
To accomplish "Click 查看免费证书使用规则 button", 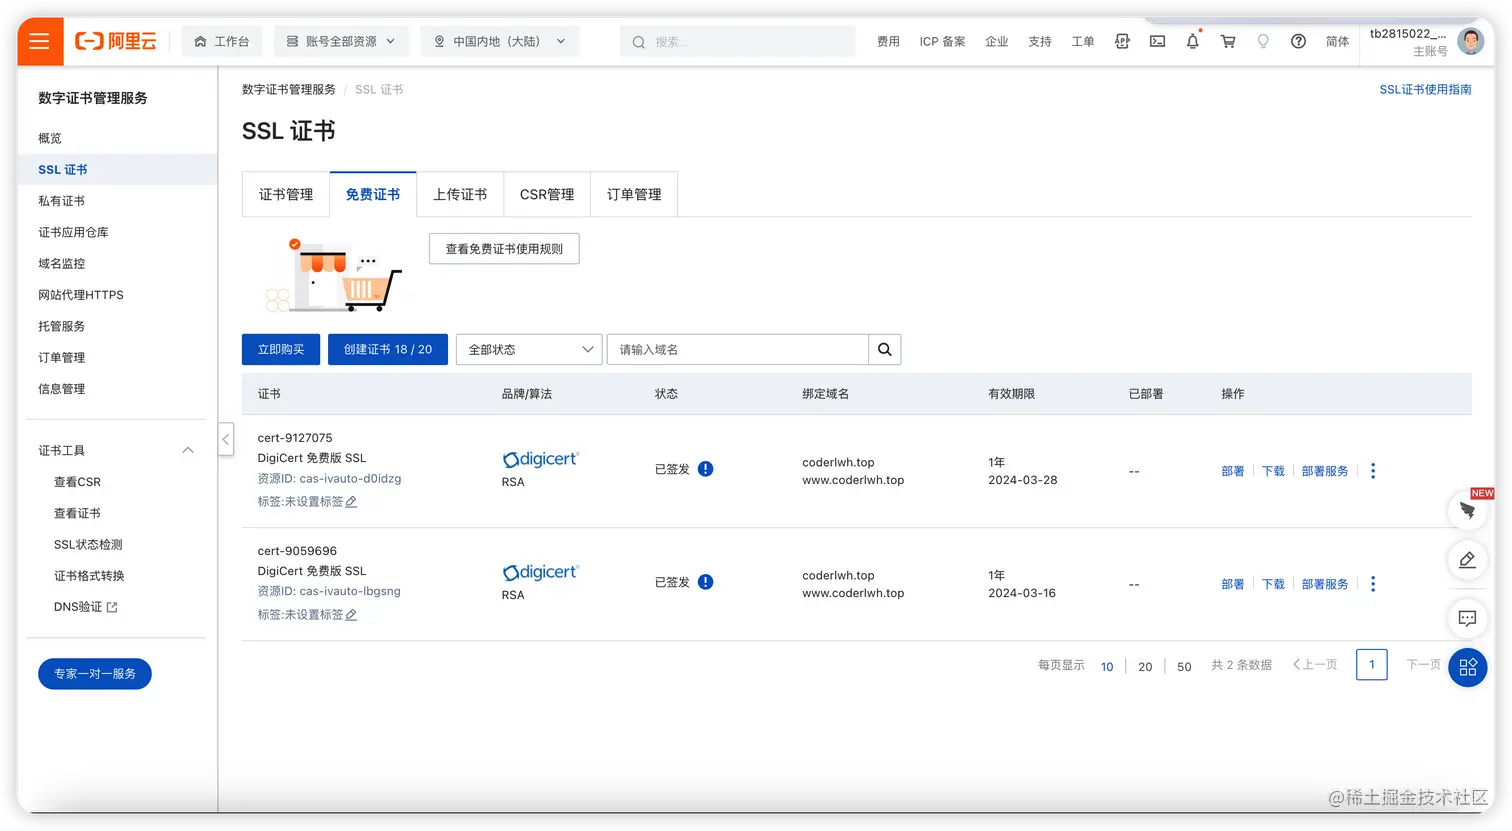I will pos(504,249).
